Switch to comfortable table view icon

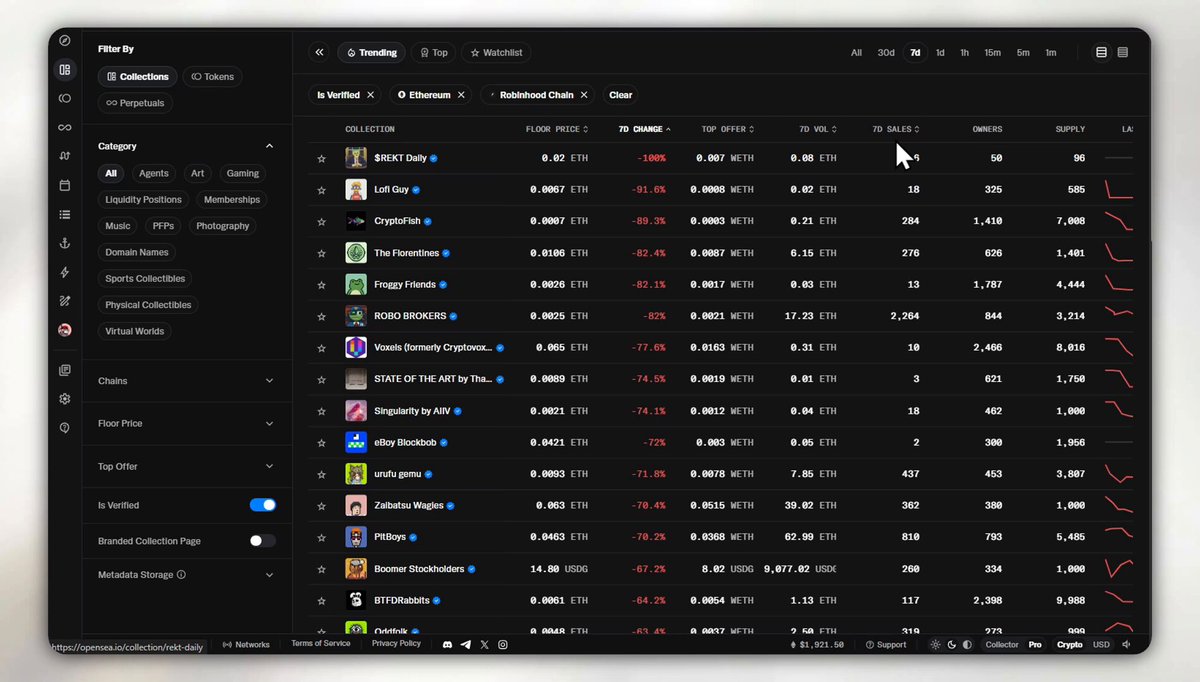pos(1101,52)
